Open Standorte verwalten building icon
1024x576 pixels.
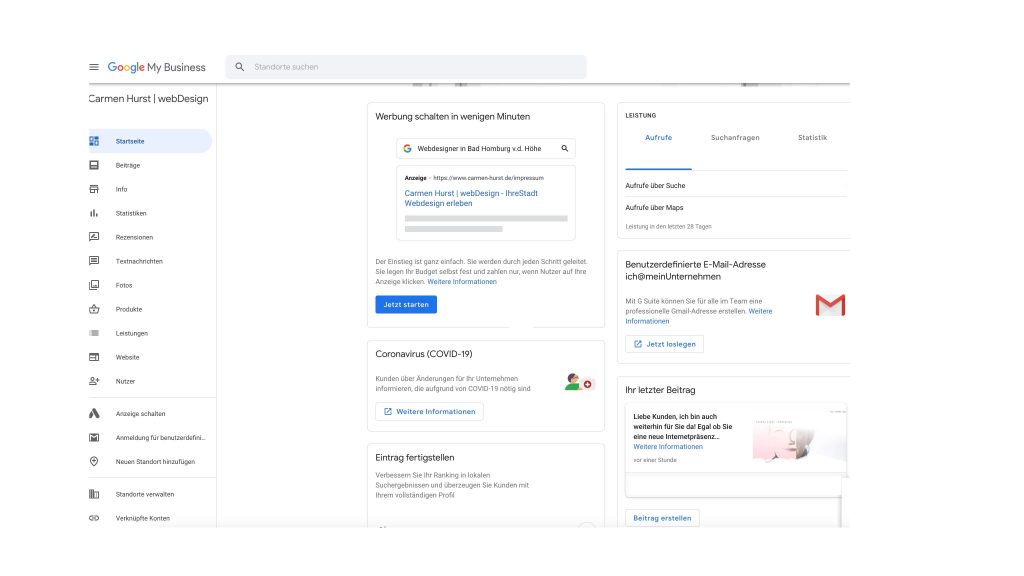[94, 494]
